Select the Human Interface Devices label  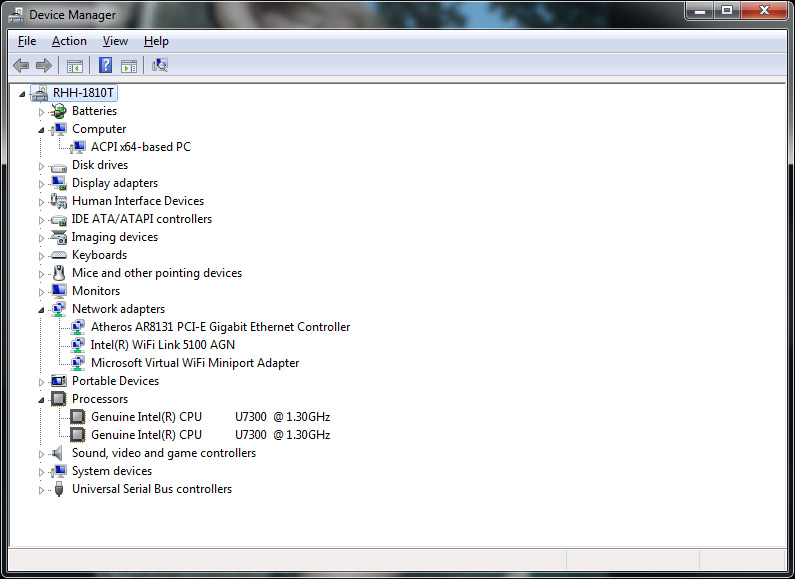pos(138,201)
